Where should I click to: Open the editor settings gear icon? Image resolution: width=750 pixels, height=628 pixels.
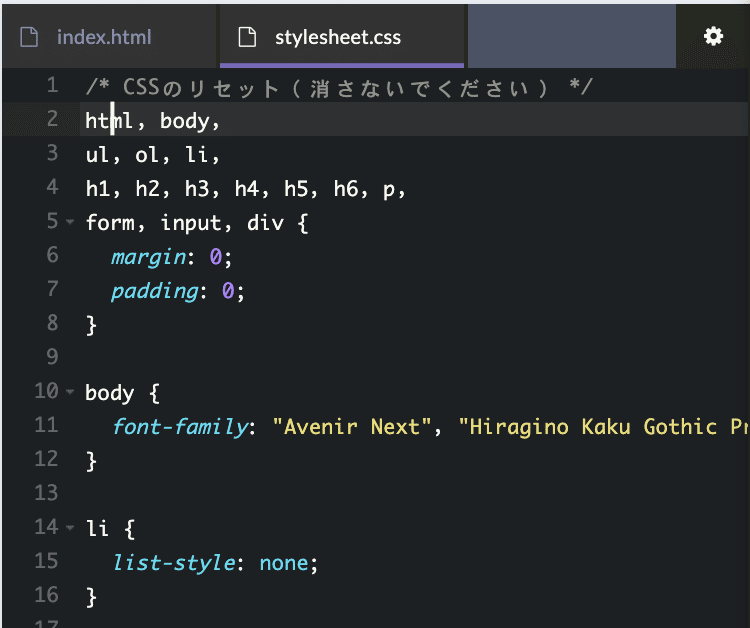(x=713, y=36)
